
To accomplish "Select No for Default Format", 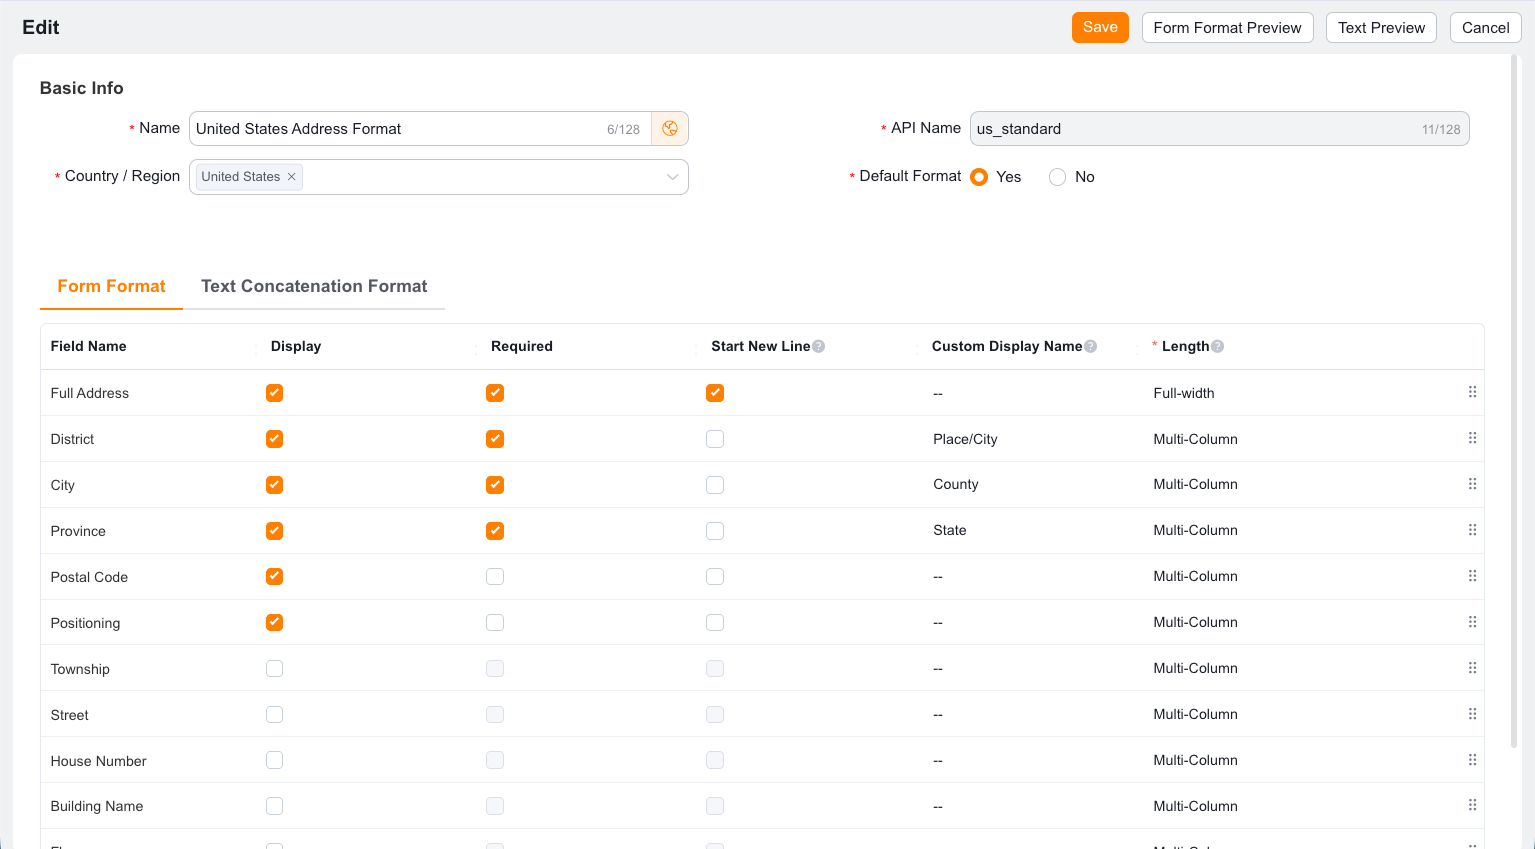I will click(x=1058, y=177).
